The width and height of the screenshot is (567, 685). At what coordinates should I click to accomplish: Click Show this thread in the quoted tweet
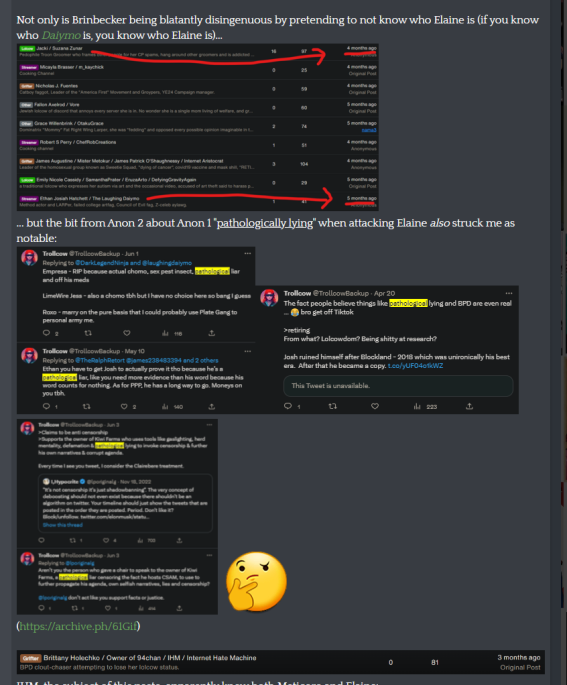tap(62, 525)
